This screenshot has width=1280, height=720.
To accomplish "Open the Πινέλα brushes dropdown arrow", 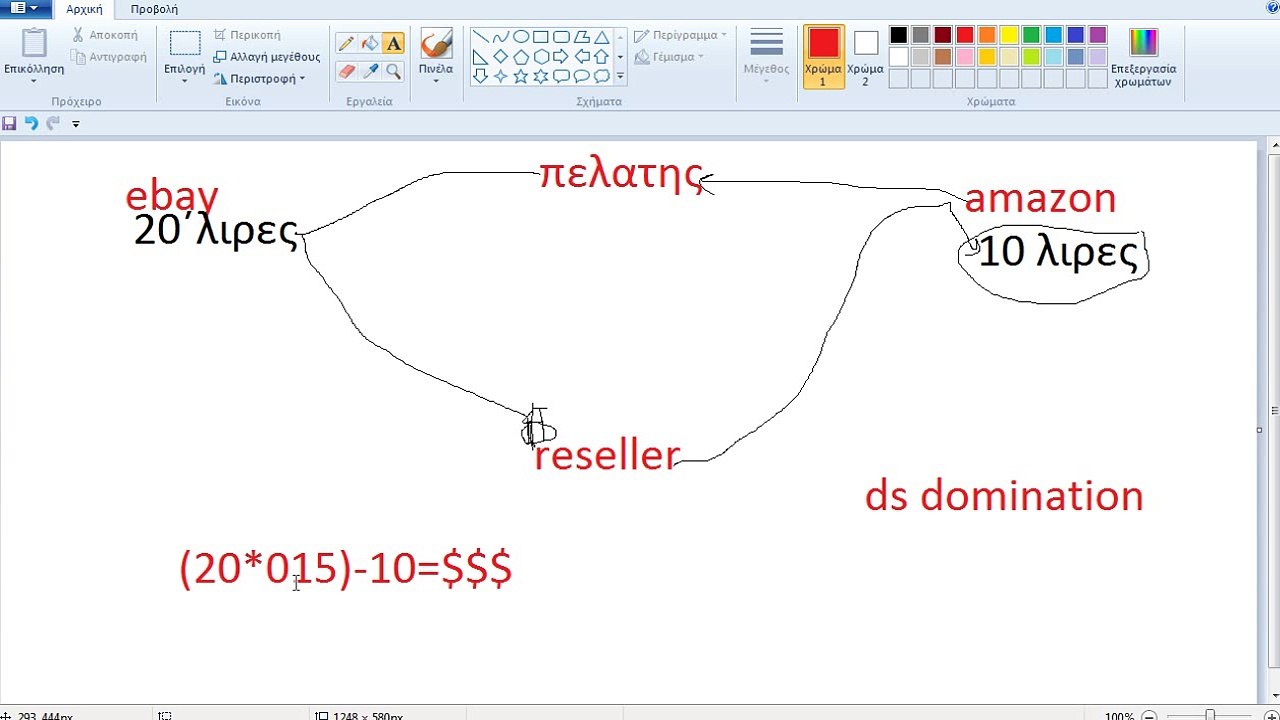I will (436, 81).
